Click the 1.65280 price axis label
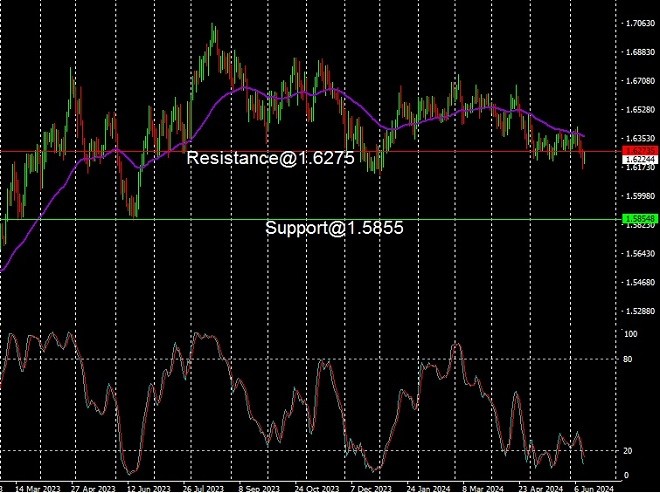This screenshot has width=660, height=493. point(640,109)
